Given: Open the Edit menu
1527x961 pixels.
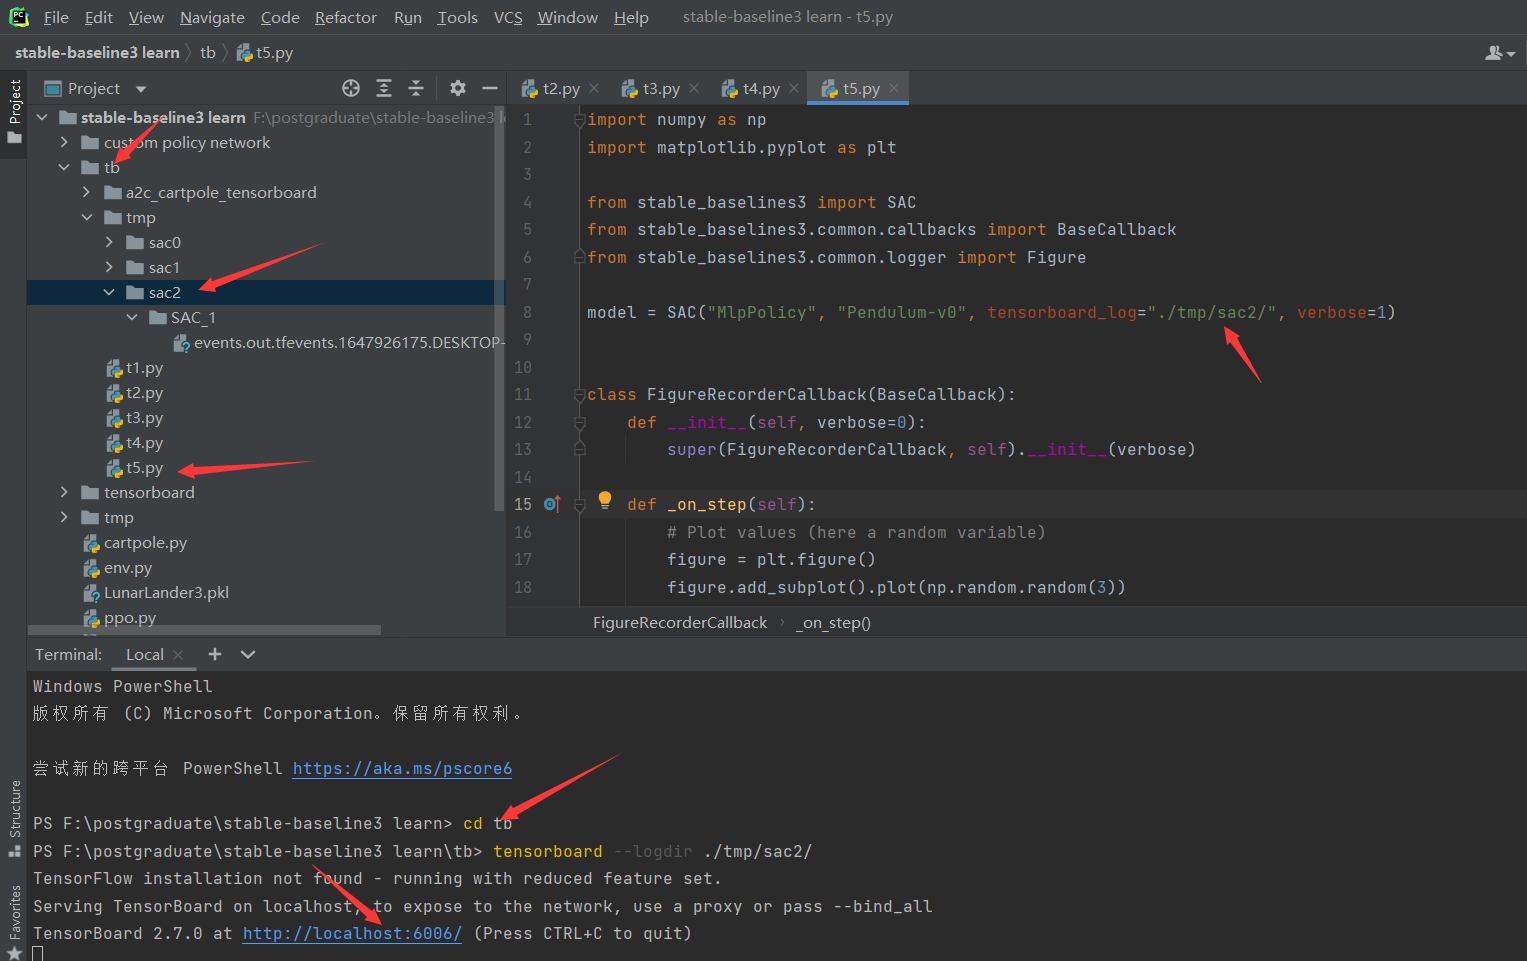Looking at the screenshot, I should click(98, 17).
